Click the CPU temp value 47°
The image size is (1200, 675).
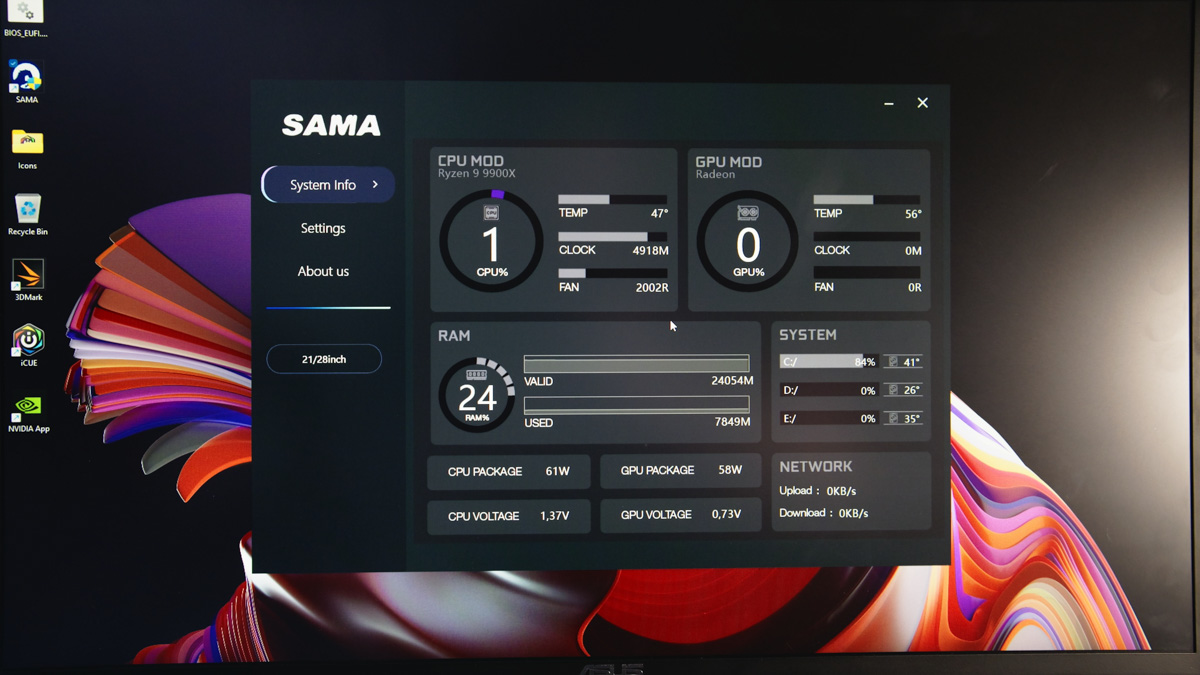659,214
